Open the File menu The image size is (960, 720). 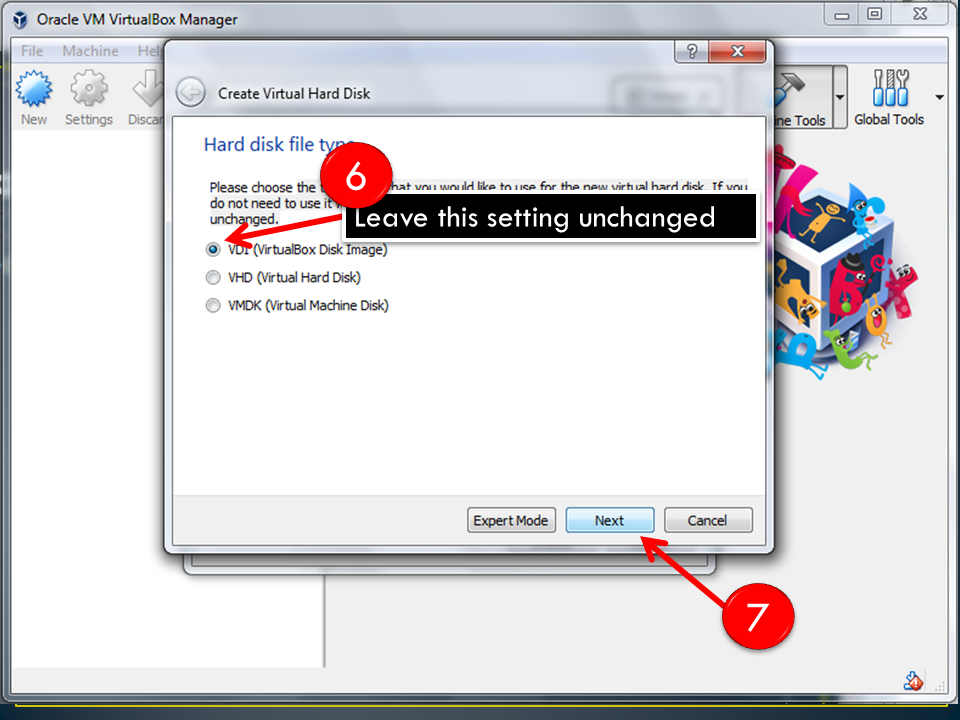click(32, 51)
